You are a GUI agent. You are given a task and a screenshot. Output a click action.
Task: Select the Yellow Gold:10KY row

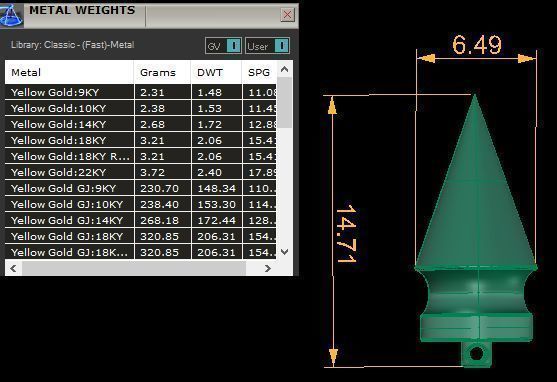click(x=141, y=108)
